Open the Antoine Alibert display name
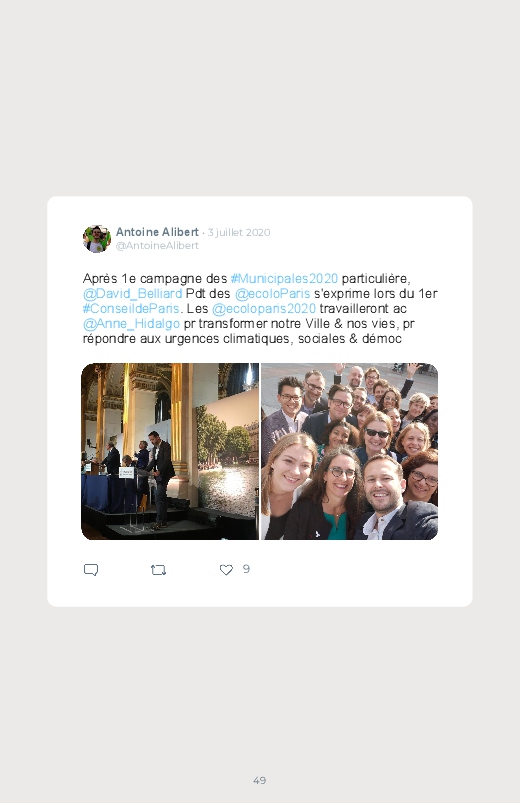This screenshot has height=803, width=520. pos(157,232)
